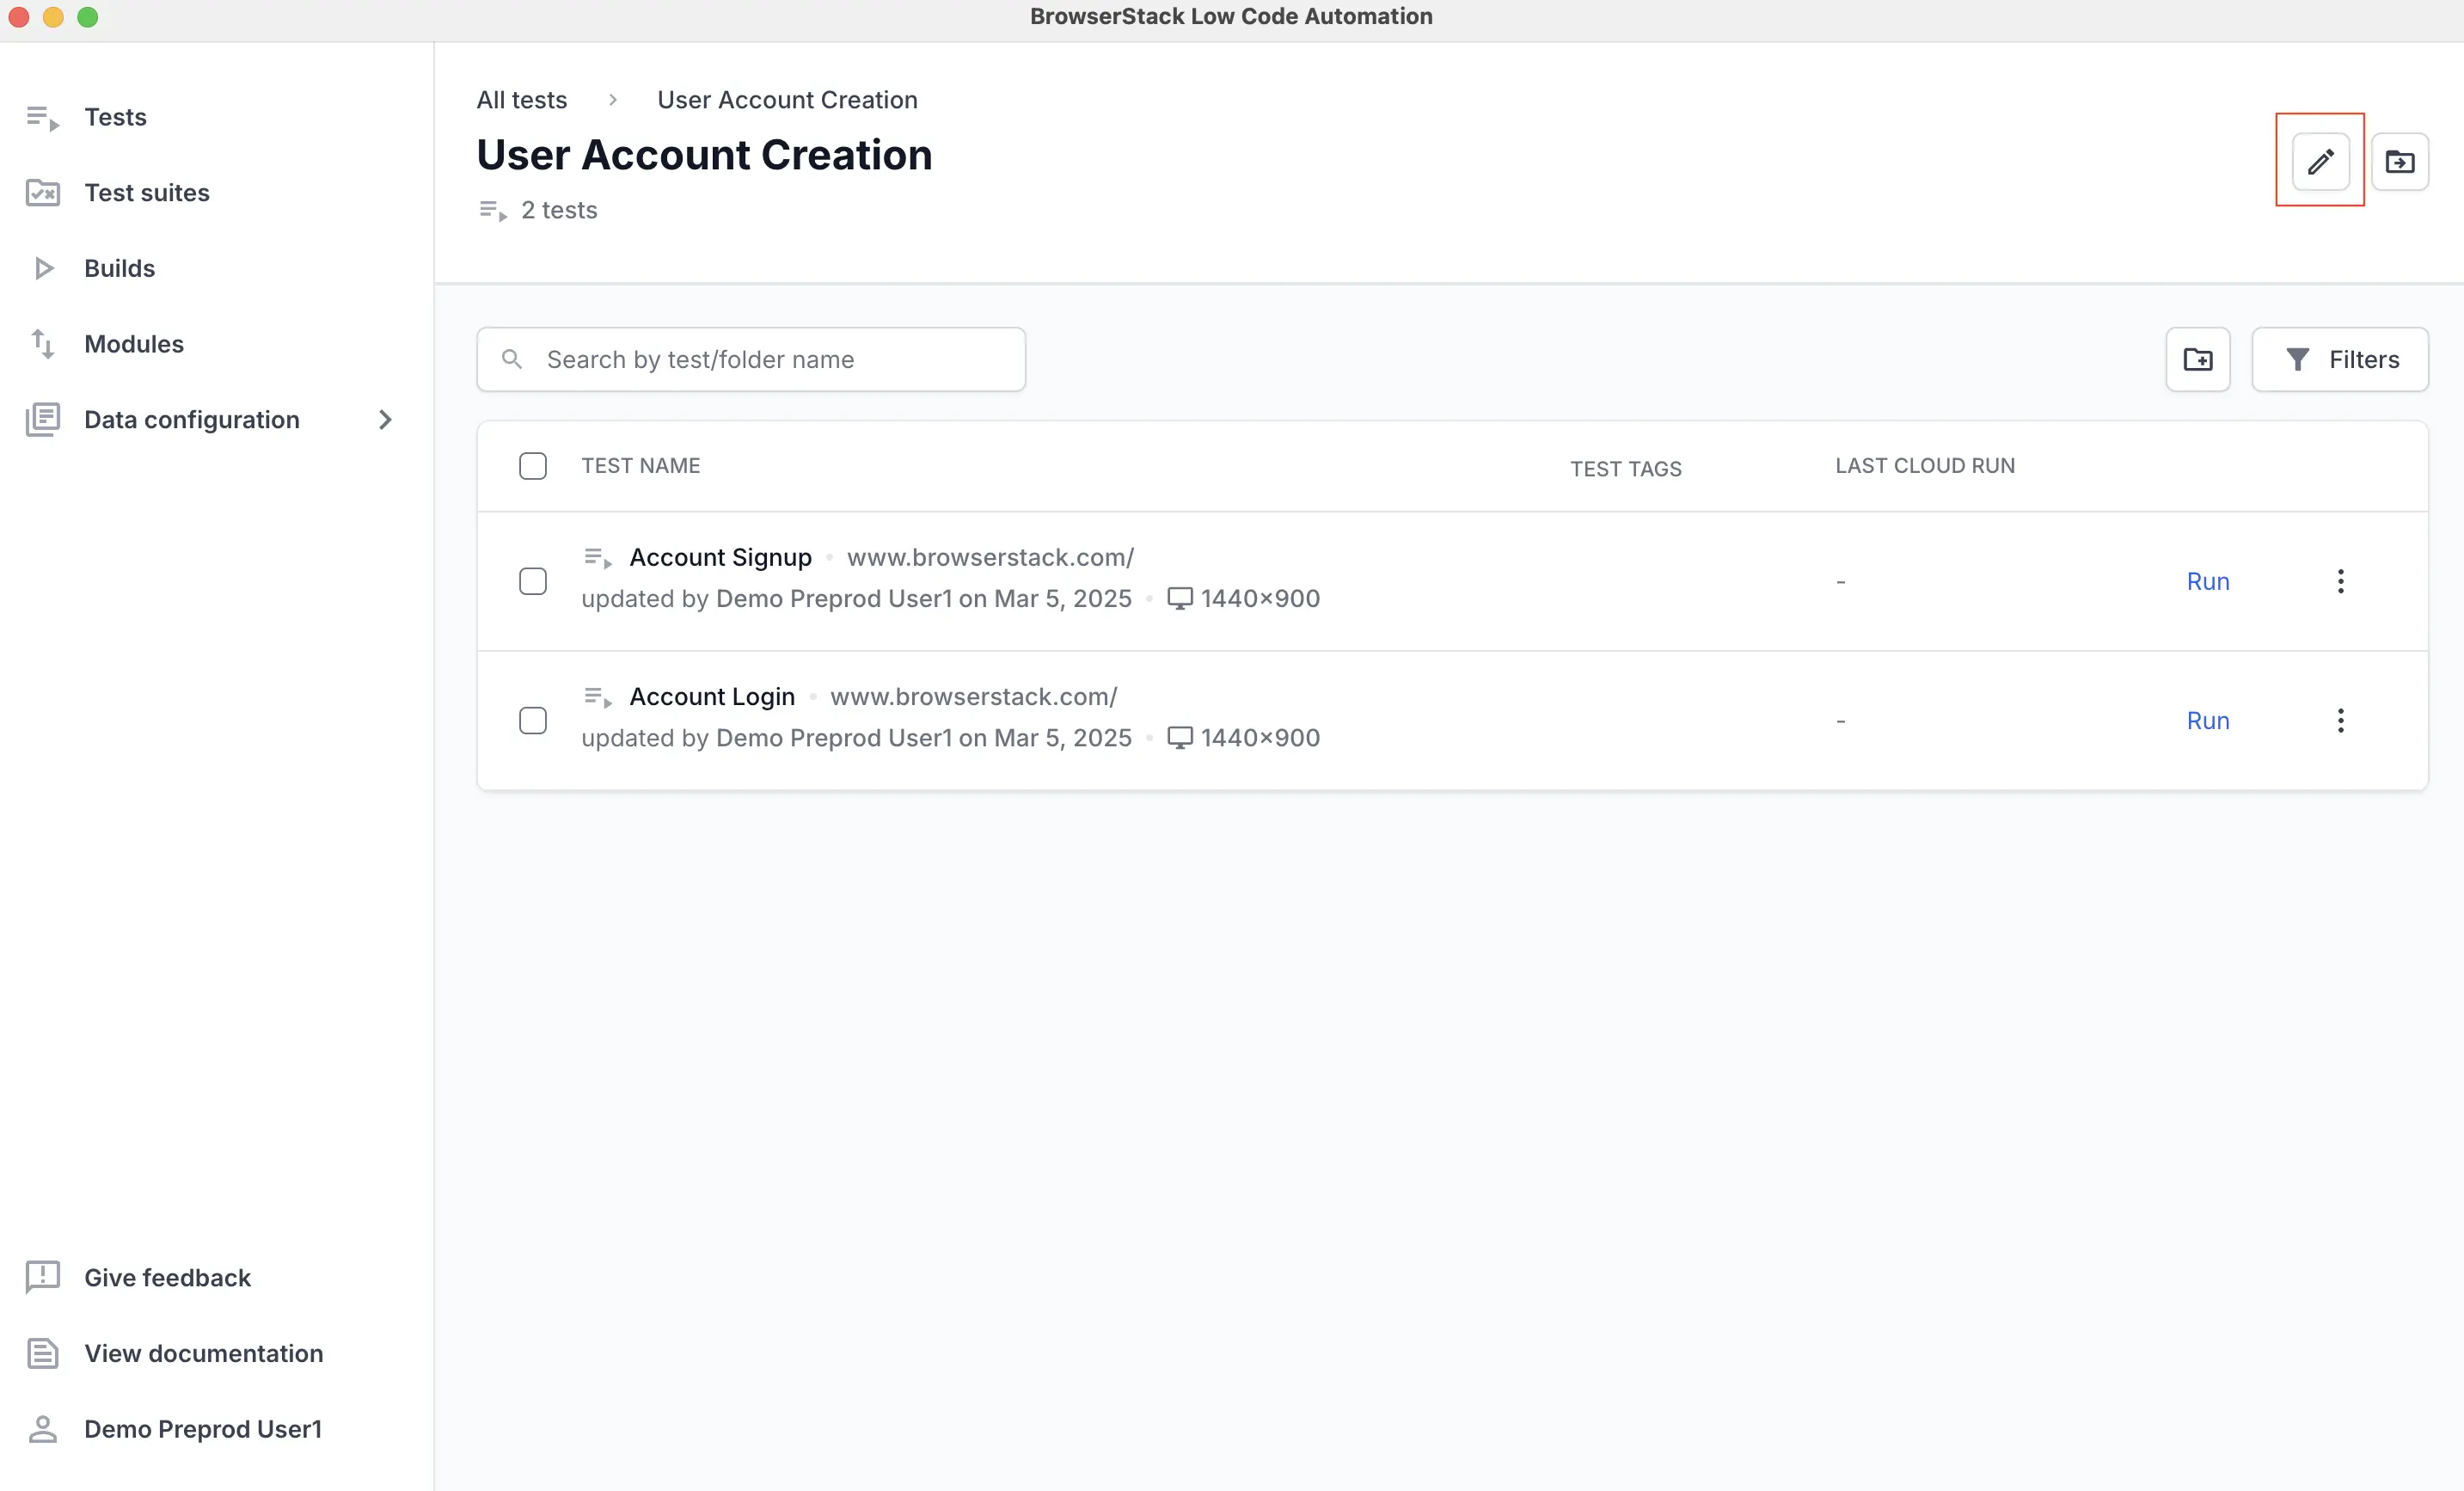Click the Builds play icon in sidebar
This screenshot has width=2464, height=1491.
click(42, 268)
